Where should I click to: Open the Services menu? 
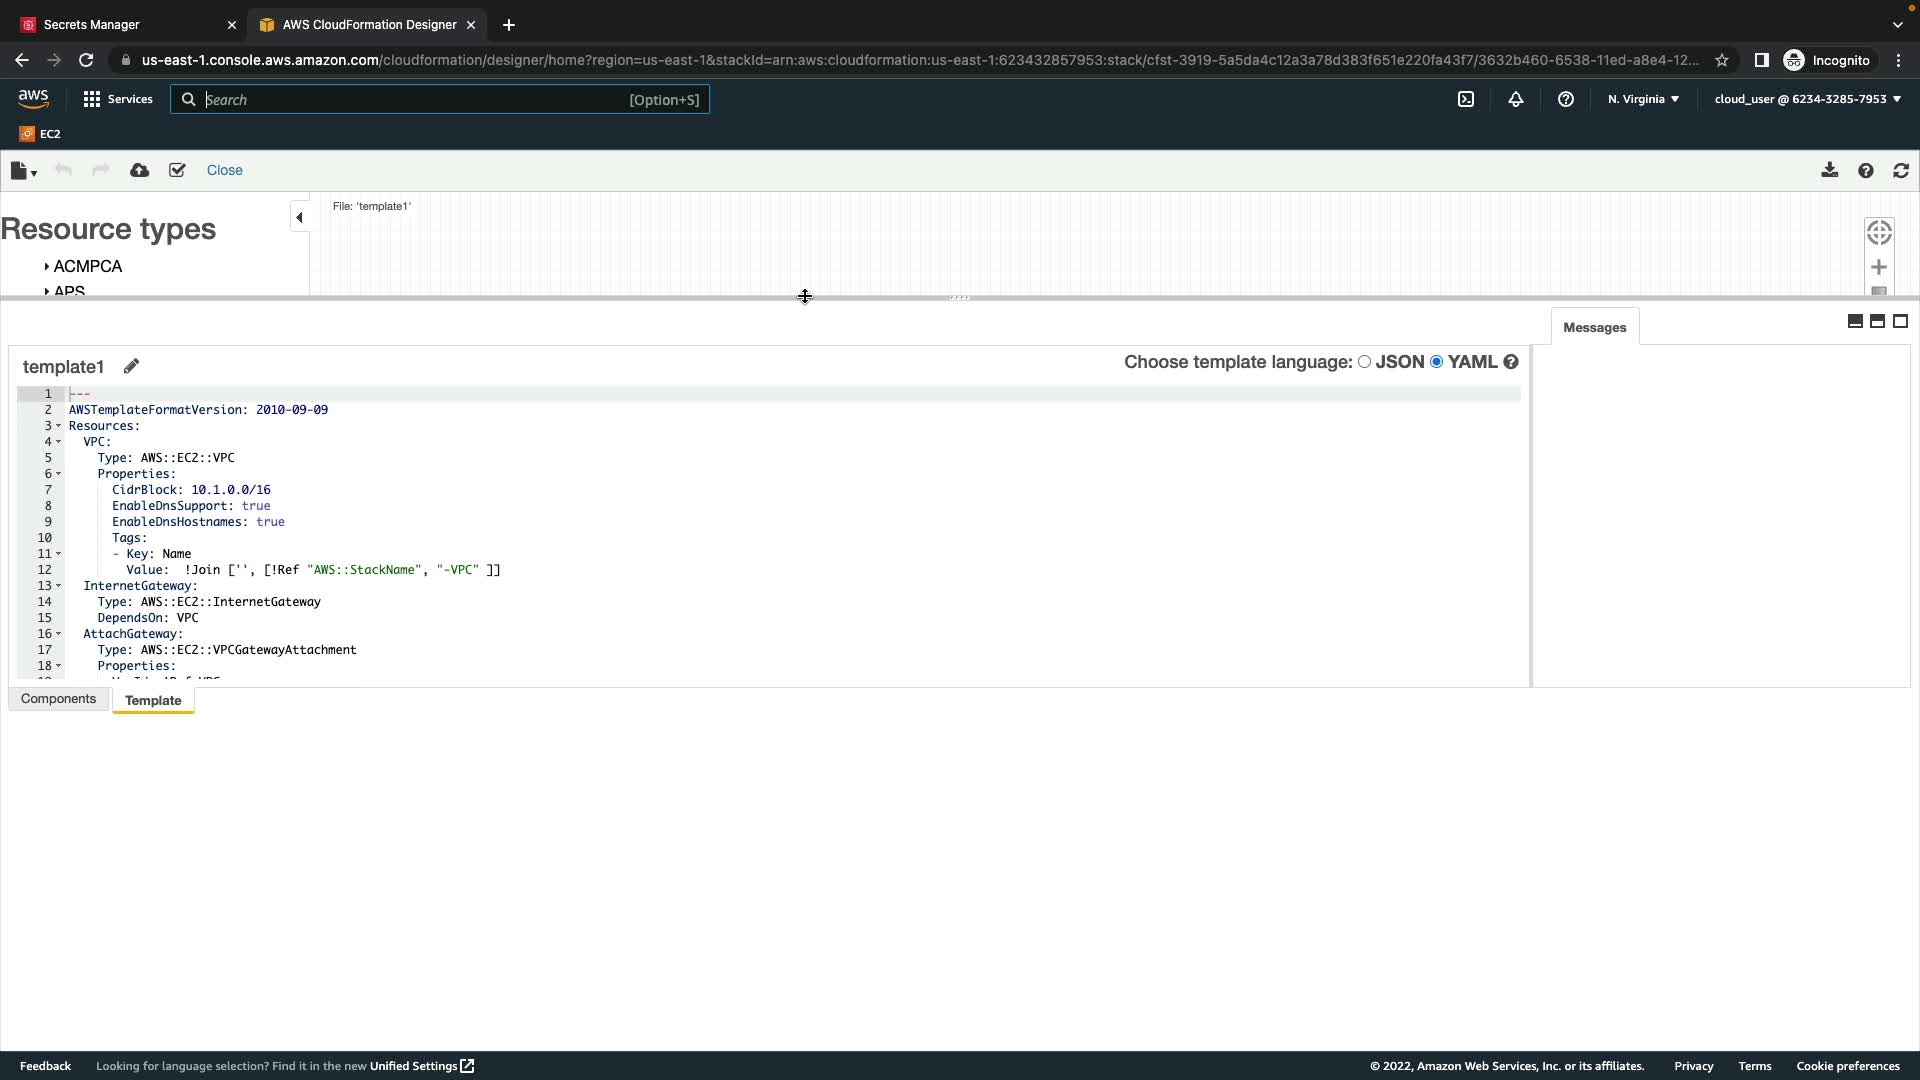click(118, 99)
